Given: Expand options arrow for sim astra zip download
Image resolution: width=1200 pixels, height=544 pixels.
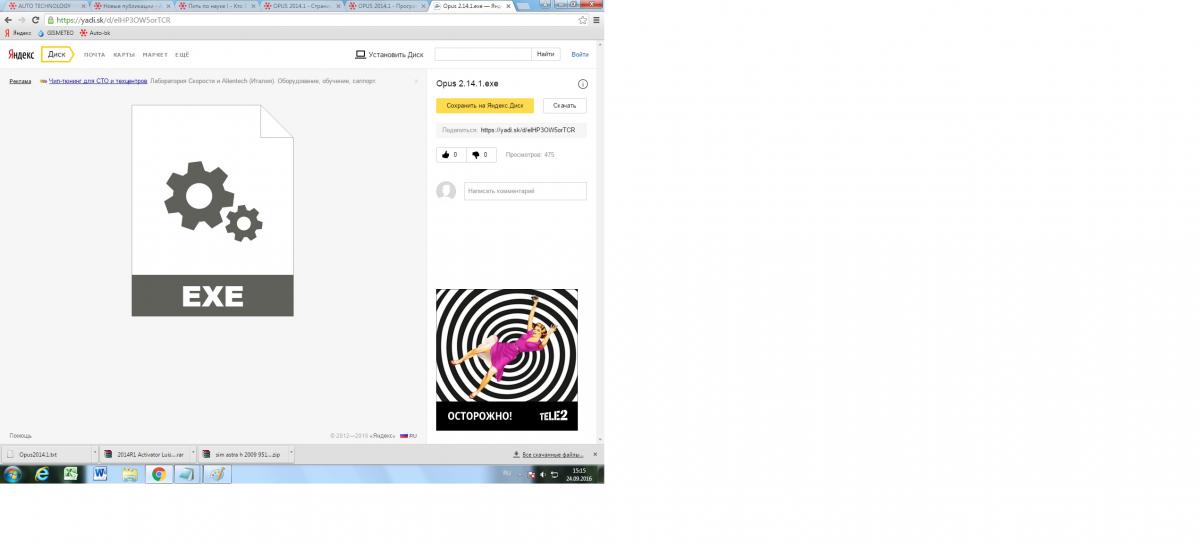Looking at the screenshot, I should pos(291,453).
